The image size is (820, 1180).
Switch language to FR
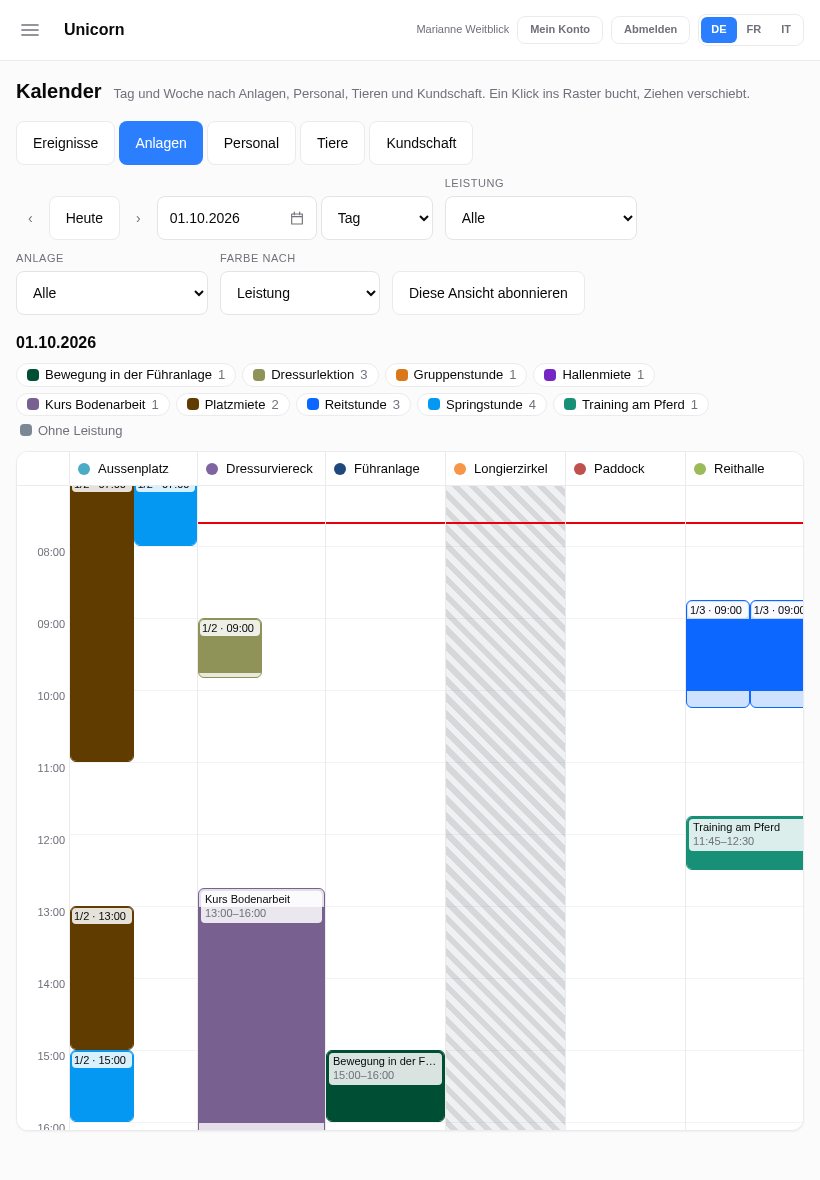click(753, 30)
